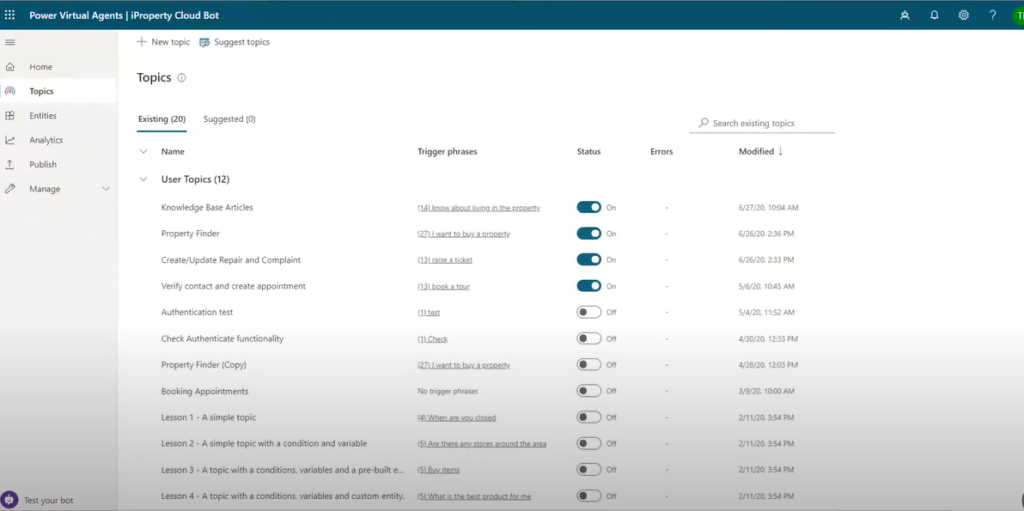Viewport: 1024px width, 511px height.
Task: Open the Booking Appointments topic
Action: (205, 391)
